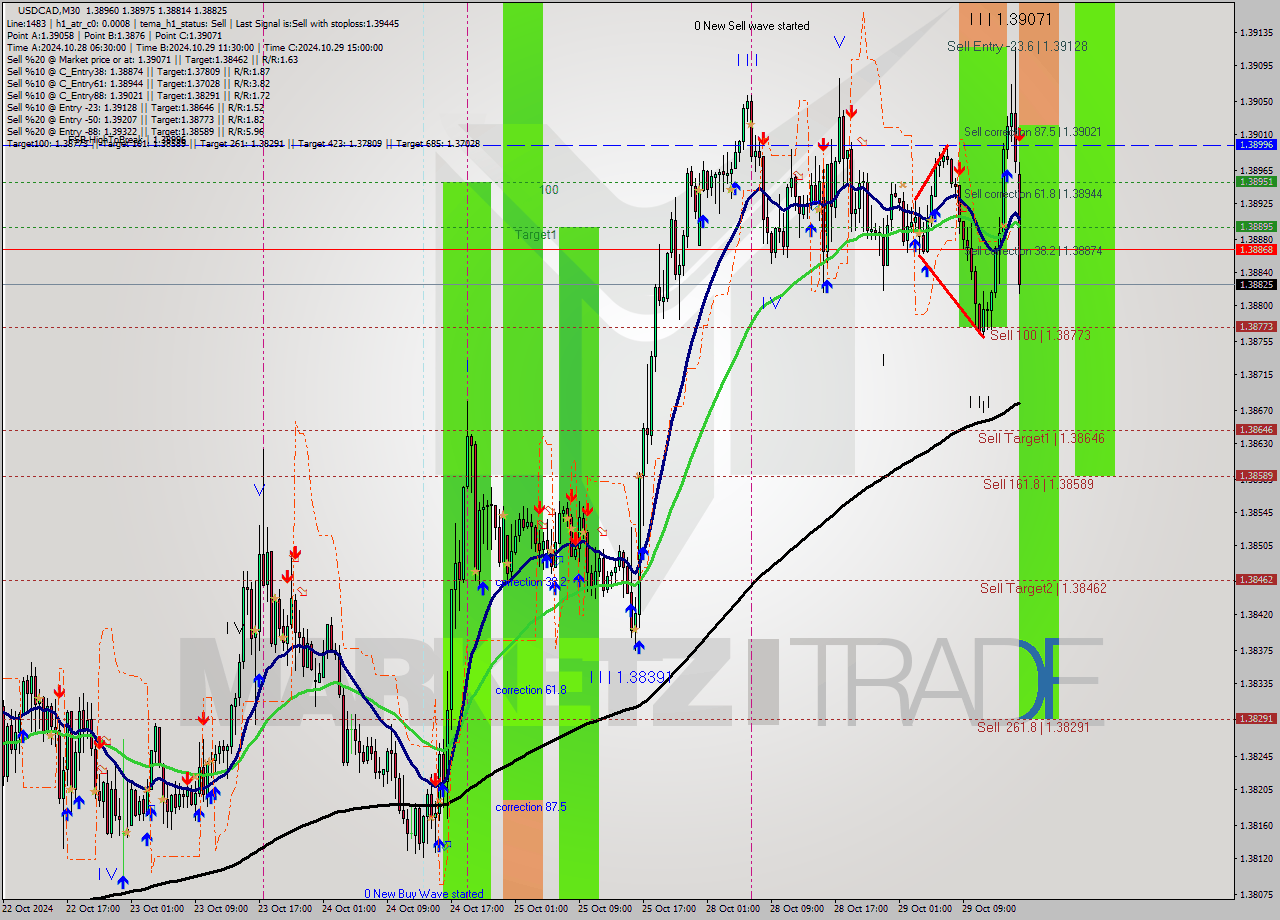This screenshot has width=1280, height=920.
Task: Click the 'I I I 1.38391' wave label
Action: pyautogui.click(x=630, y=677)
